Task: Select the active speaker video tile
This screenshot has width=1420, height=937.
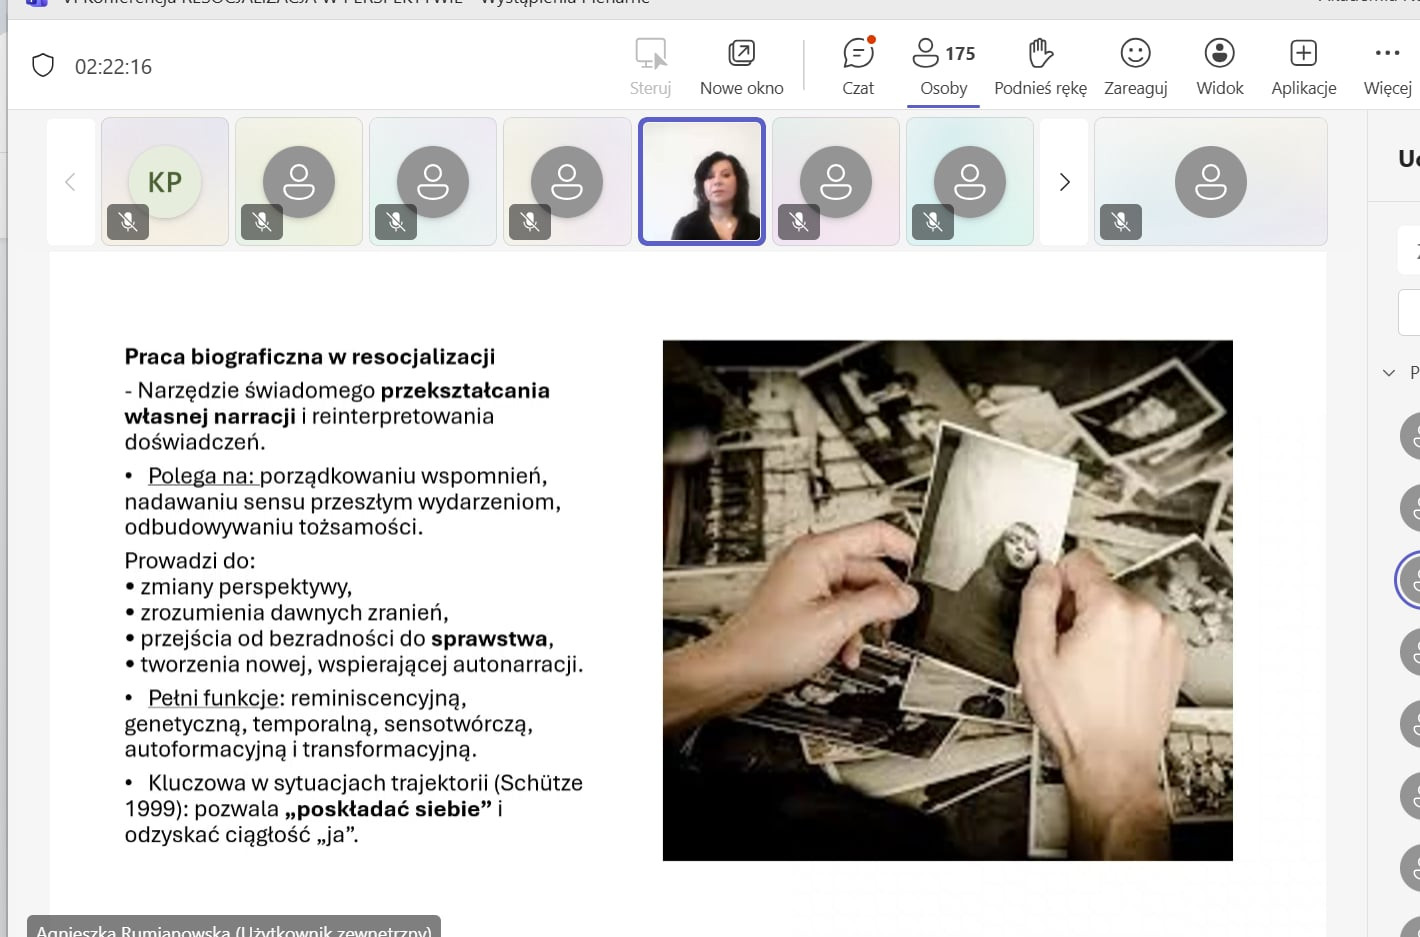Action: click(x=701, y=181)
